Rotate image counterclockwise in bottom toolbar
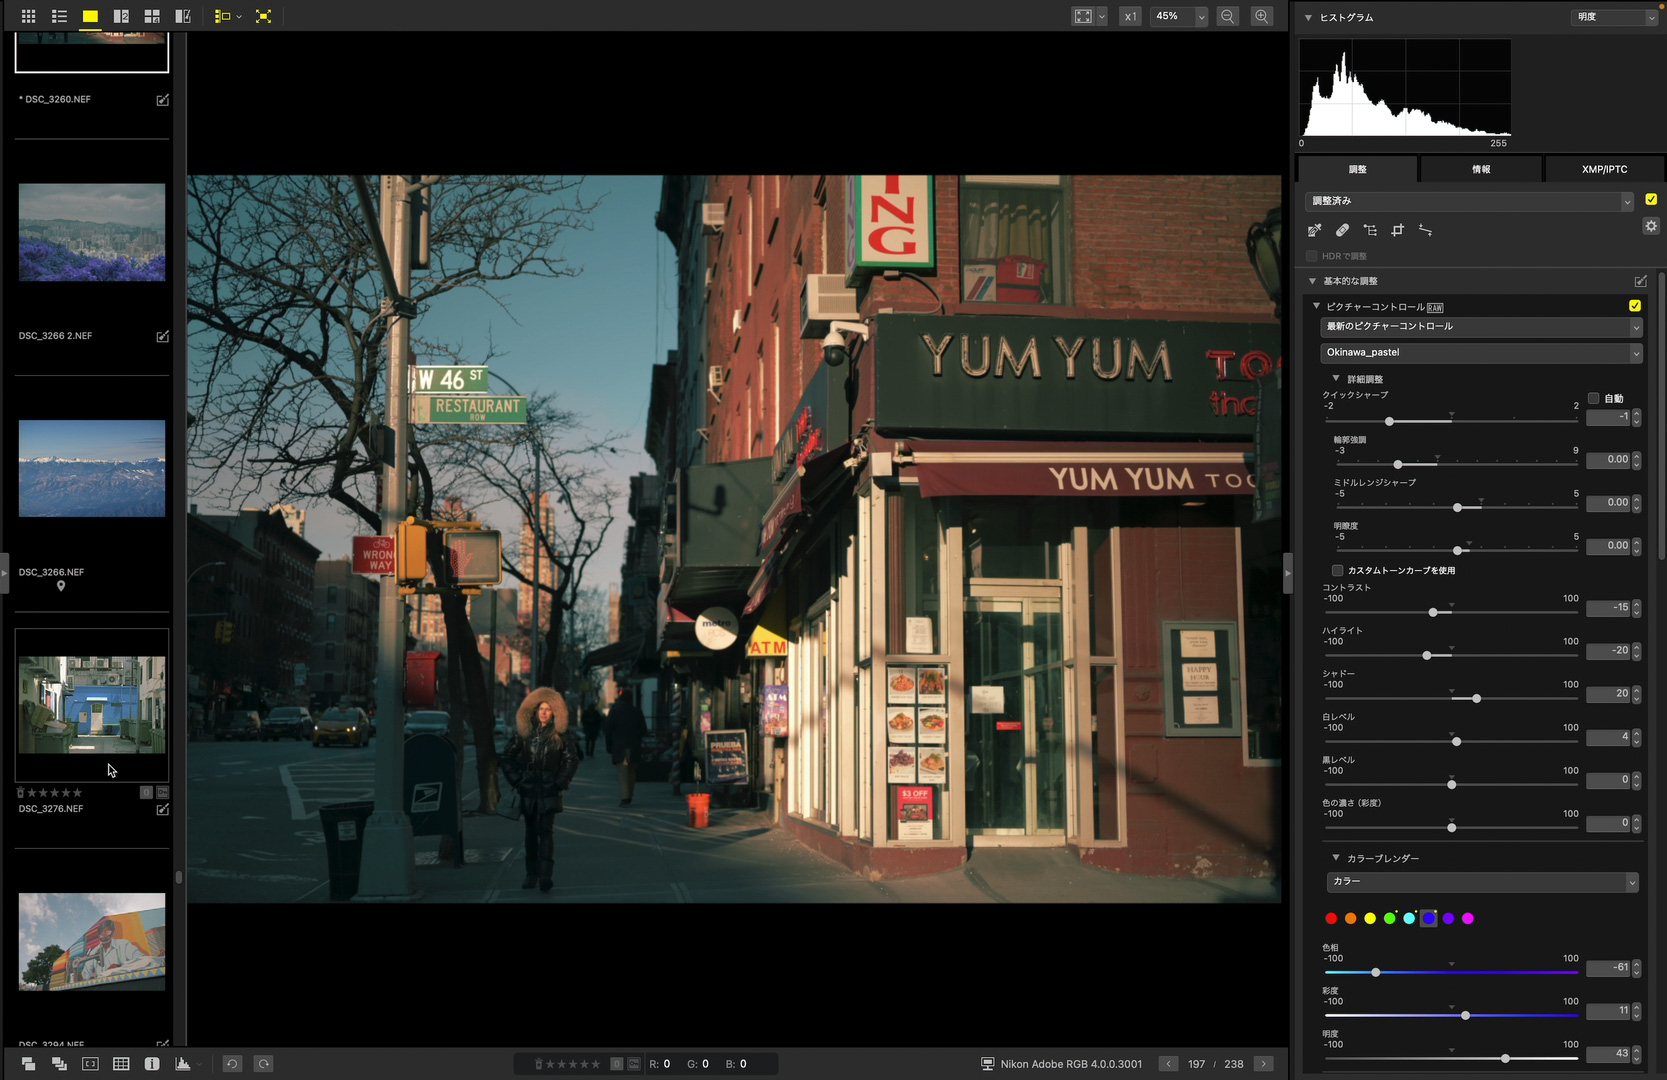This screenshot has height=1080, width=1667. tap(232, 1064)
